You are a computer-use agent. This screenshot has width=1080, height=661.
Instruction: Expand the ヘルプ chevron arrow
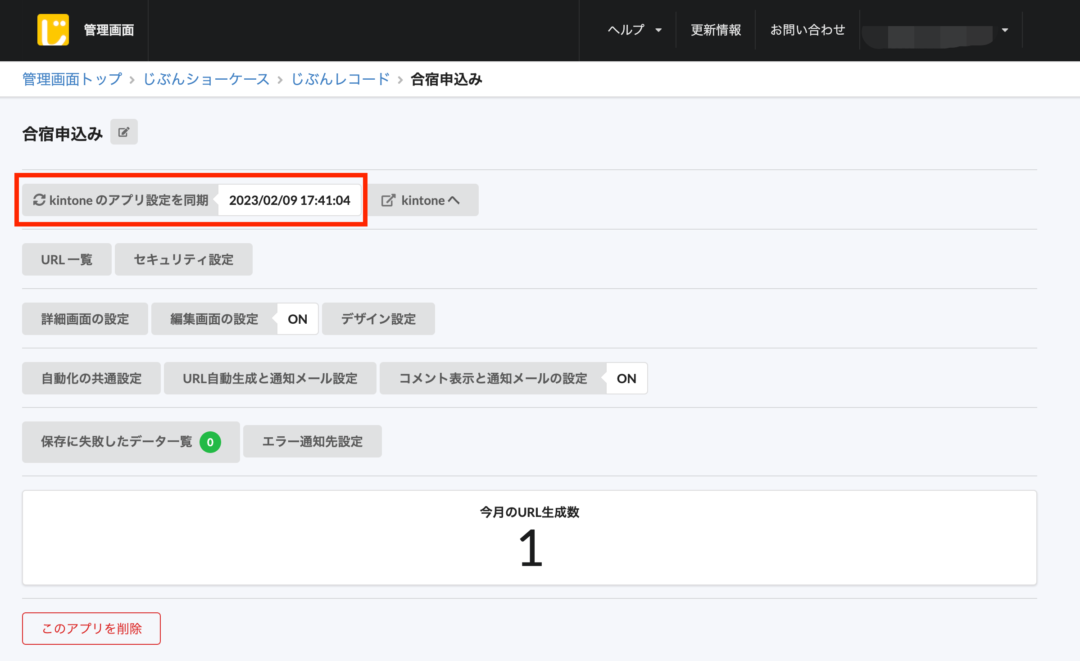[x=659, y=30]
